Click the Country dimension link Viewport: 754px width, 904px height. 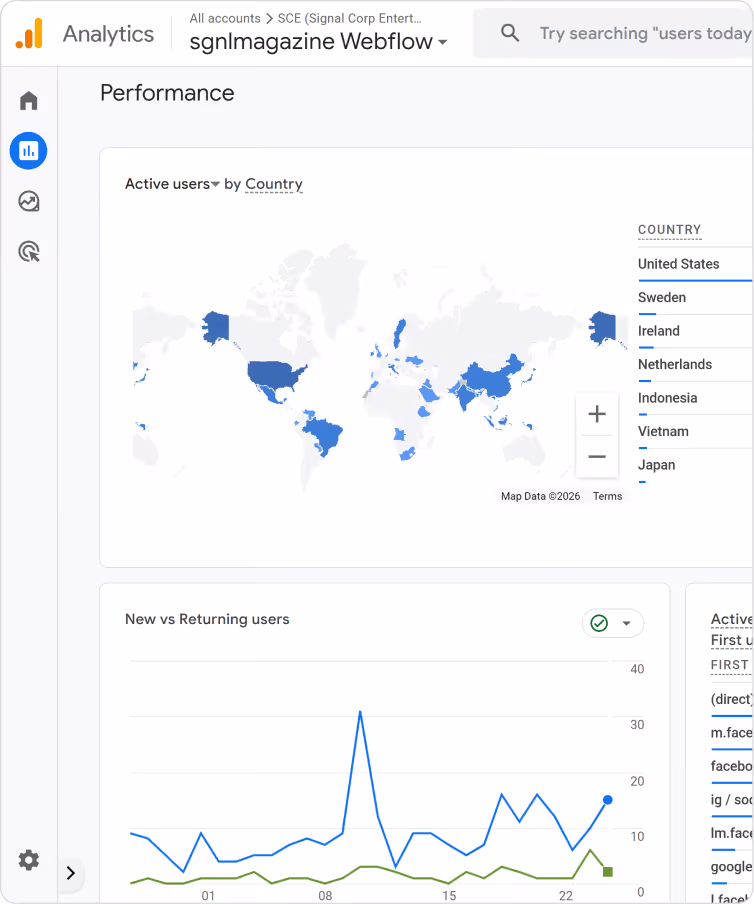[273, 184]
